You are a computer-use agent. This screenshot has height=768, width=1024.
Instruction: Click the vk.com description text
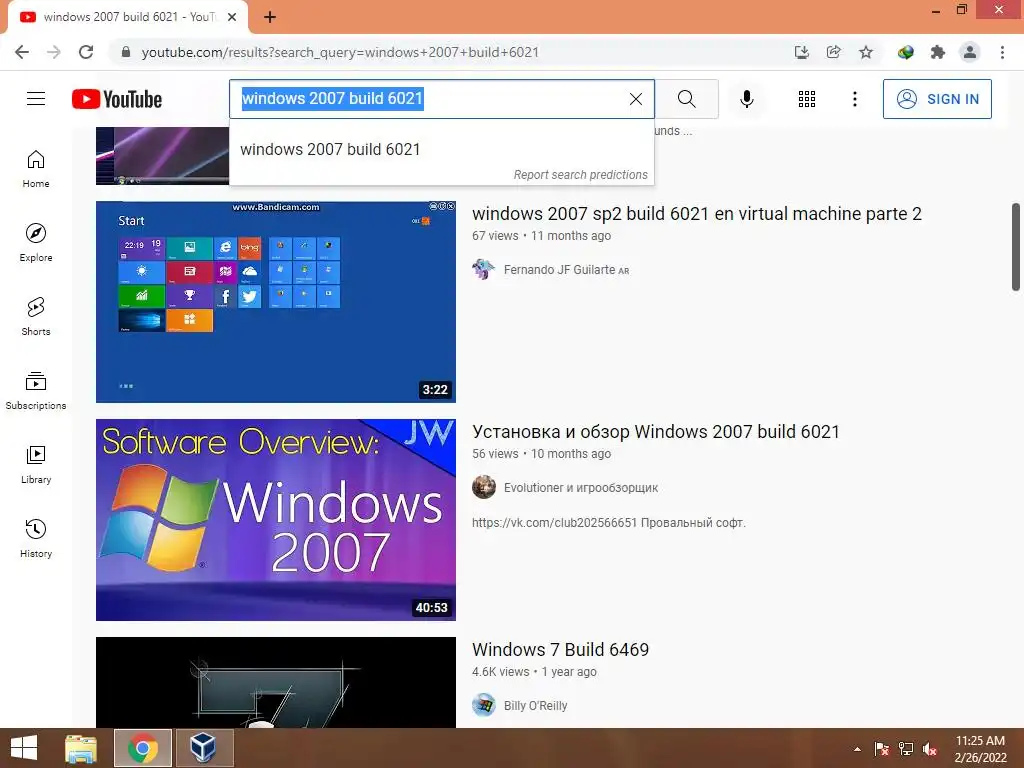point(609,522)
